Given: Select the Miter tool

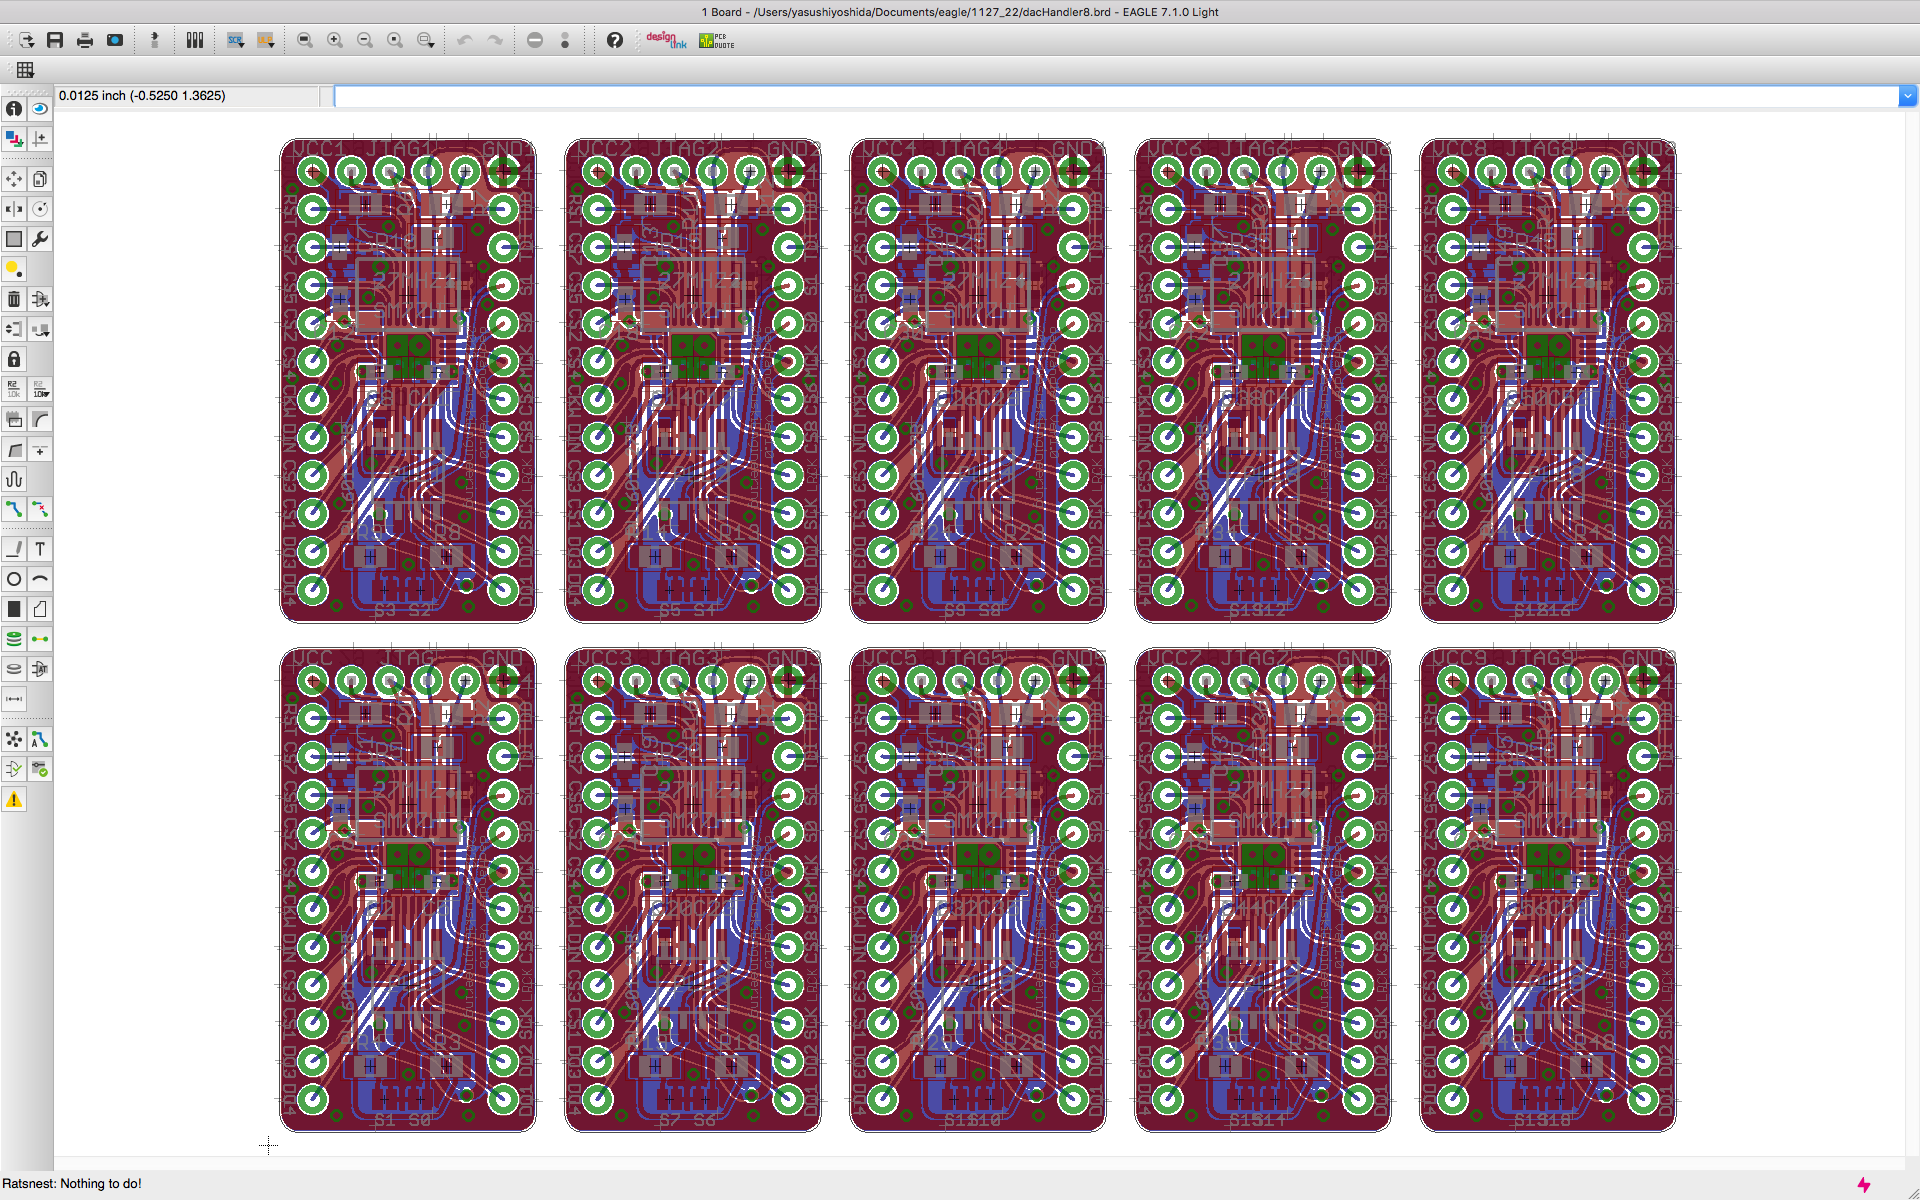Looking at the screenshot, I should pyautogui.click(x=40, y=419).
